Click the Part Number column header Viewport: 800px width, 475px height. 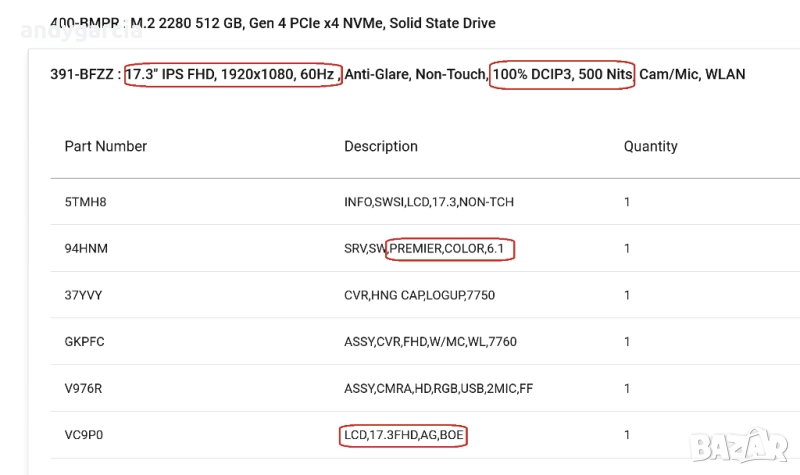106,146
